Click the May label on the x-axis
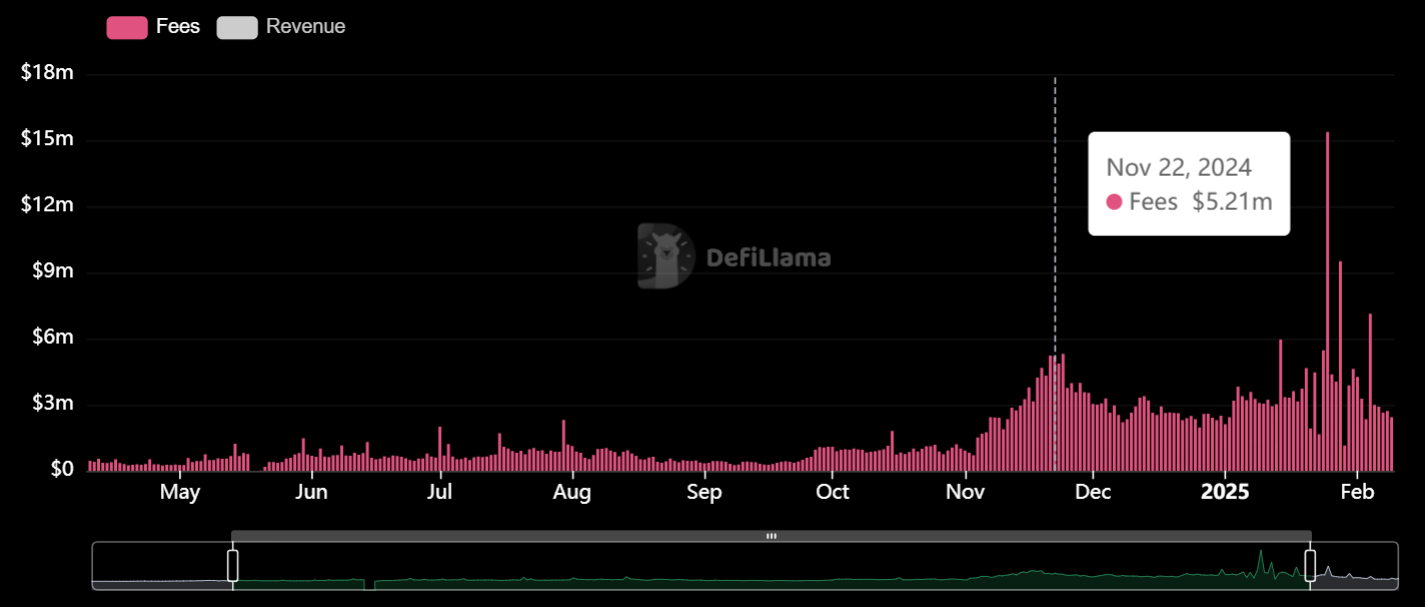 tap(180, 492)
